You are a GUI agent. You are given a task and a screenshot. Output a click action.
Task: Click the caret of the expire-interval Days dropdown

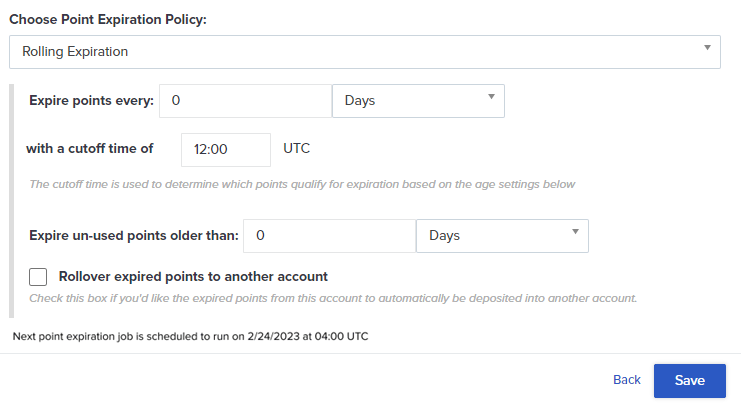click(491, 97)
